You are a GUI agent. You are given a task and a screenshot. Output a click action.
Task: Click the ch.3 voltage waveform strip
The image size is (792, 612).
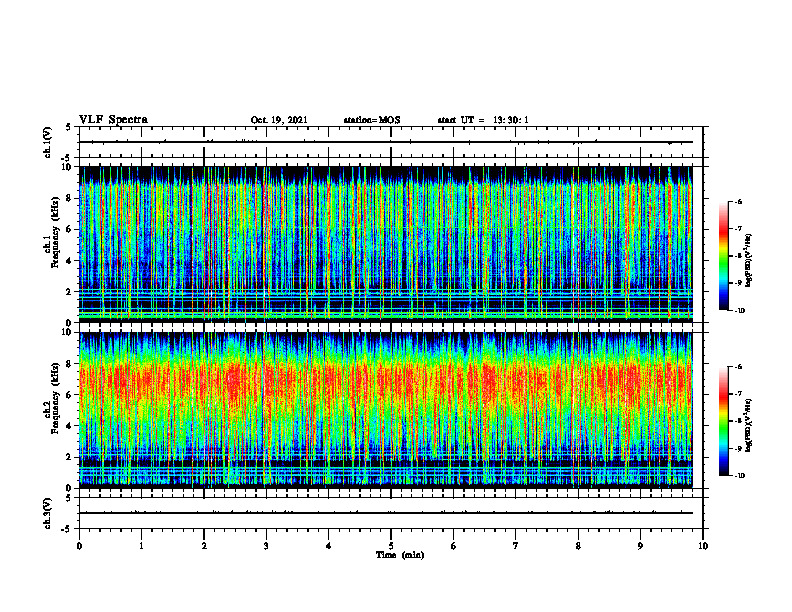[x=391, y=513]
